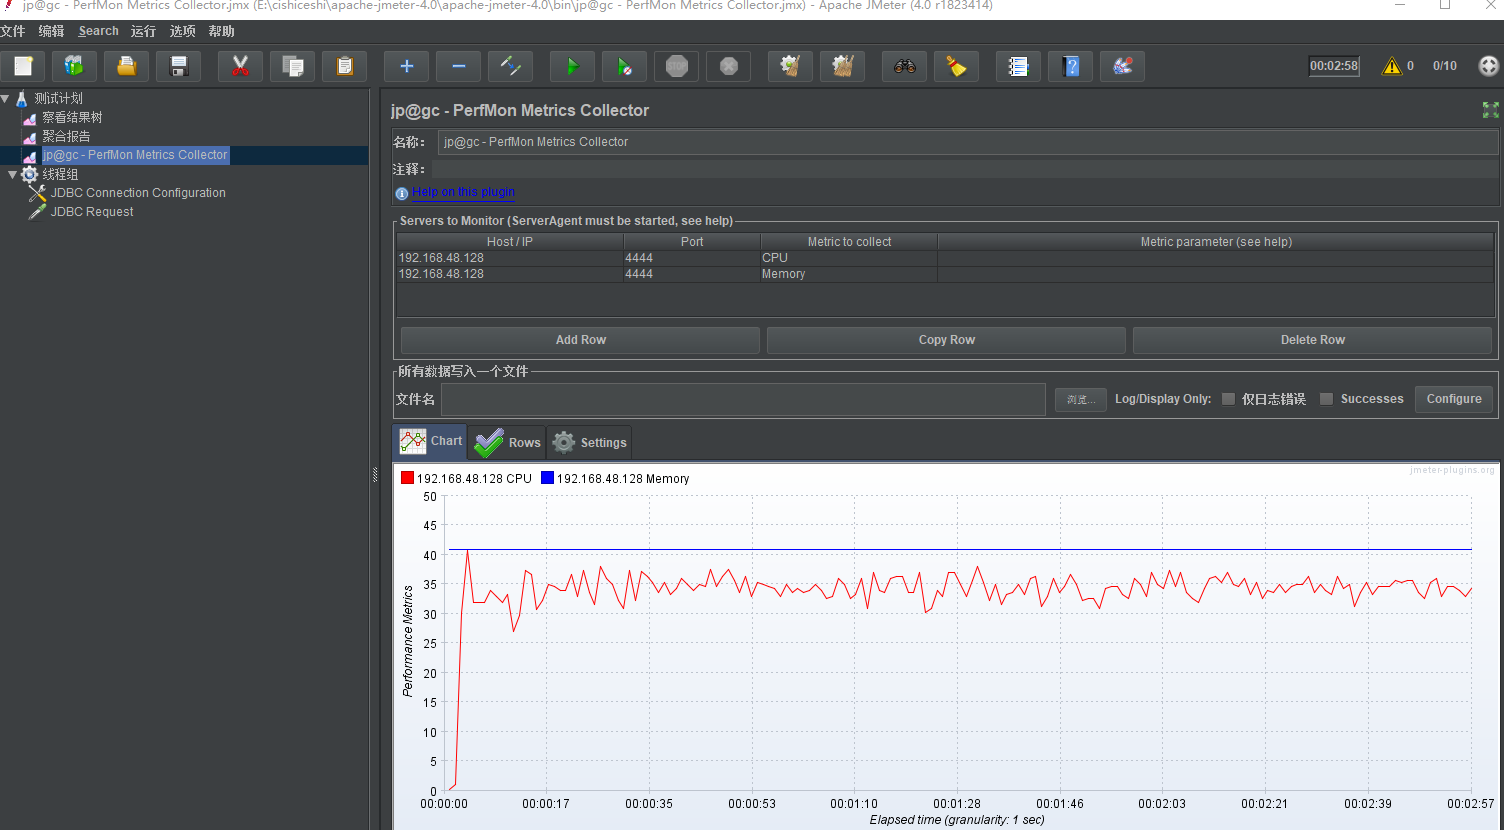1504x830 pixels.
Task: Expand all nodes with plus icon
Action: [x=407, y=66]
